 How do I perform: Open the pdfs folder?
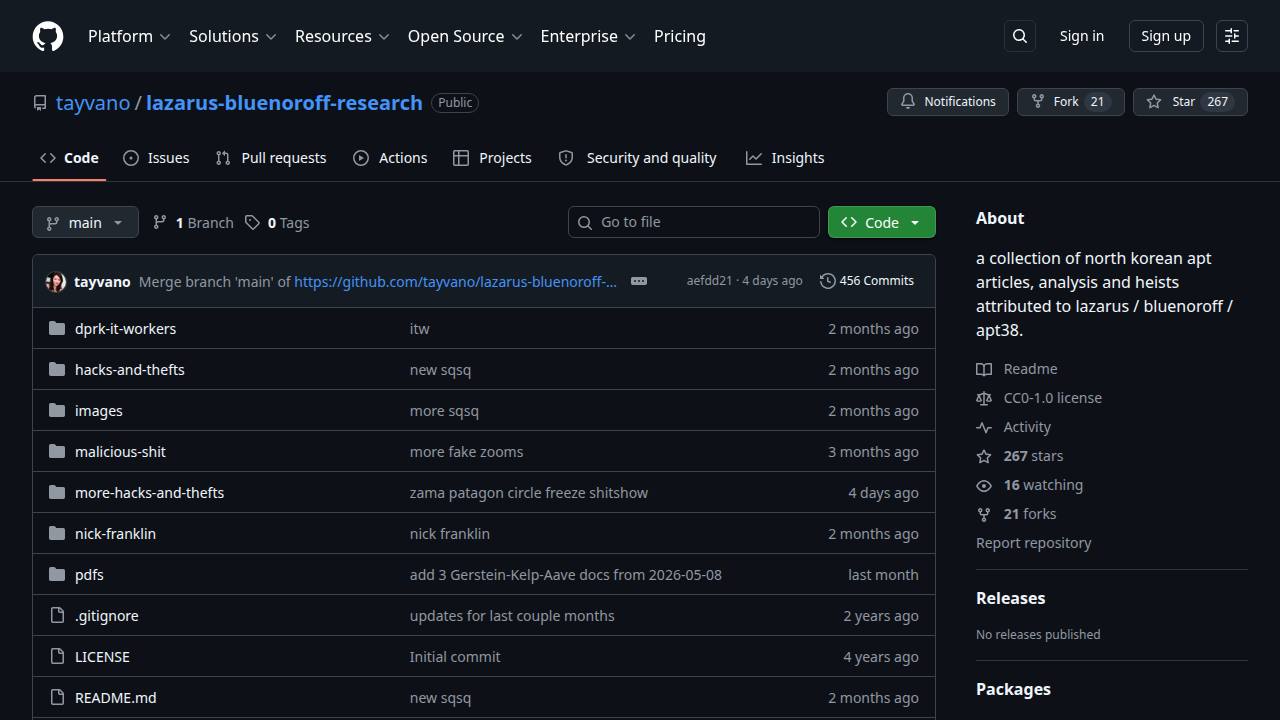(89, 575)
